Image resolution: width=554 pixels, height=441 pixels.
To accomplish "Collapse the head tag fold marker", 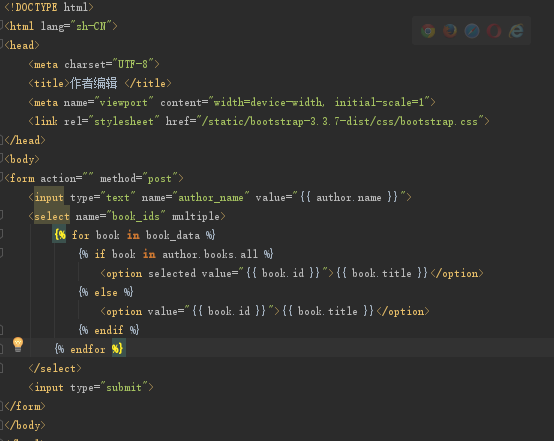I will (1, 45).
